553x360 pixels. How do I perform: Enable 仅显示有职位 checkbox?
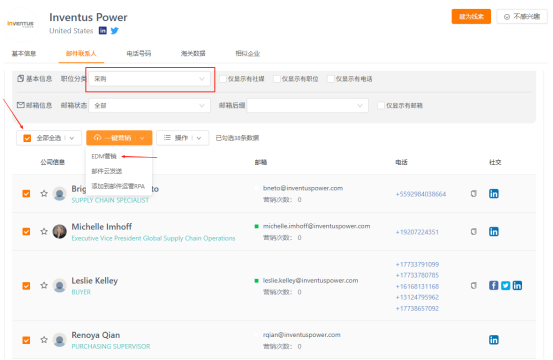click(277, 79)
